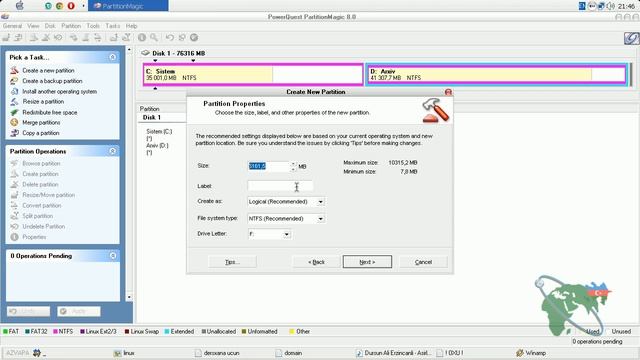Open the Tasks menu

tap(113, 26)
